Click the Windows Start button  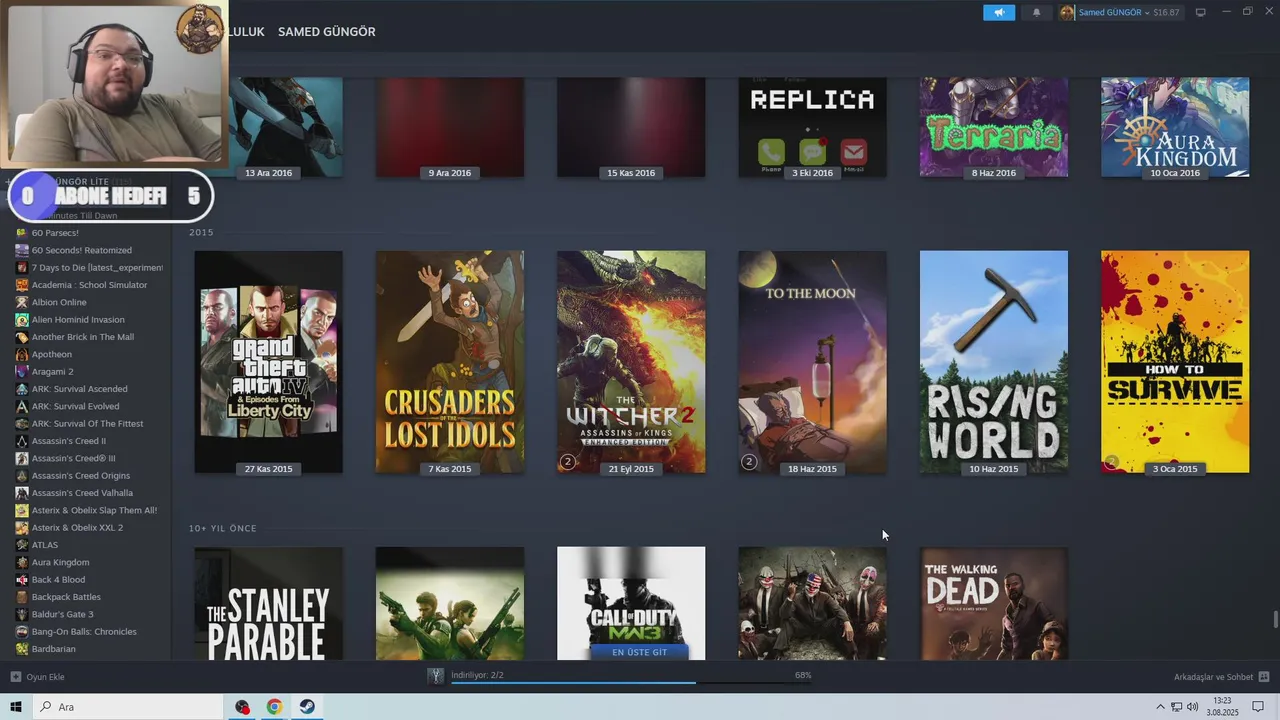point(16,707)
